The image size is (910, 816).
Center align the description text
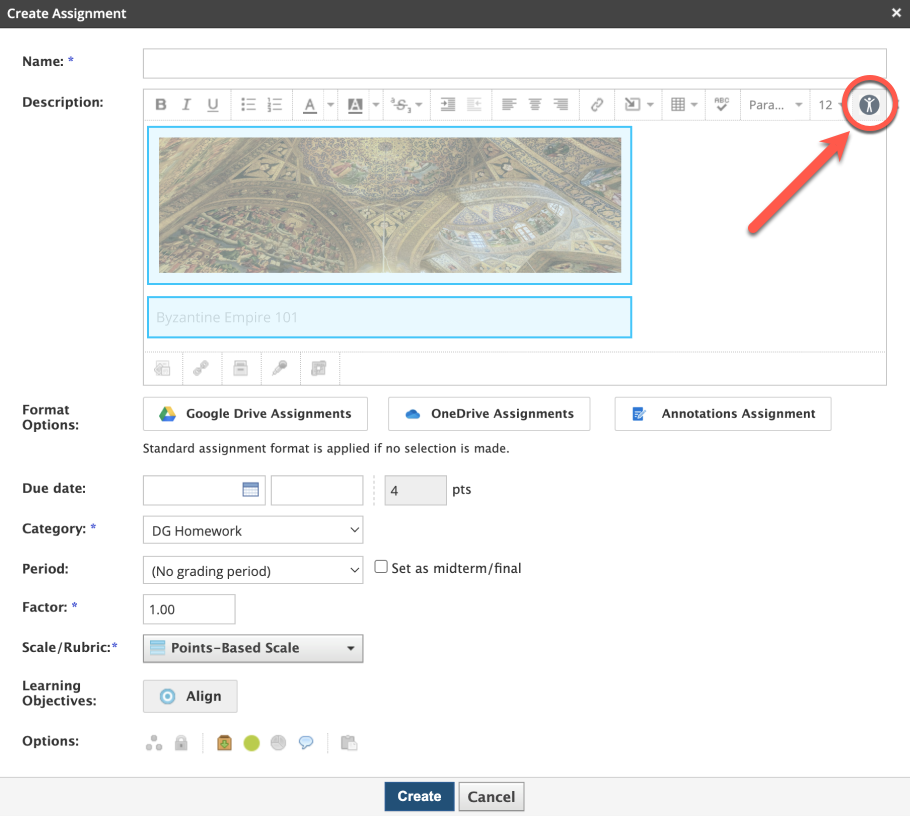[535, 105]
